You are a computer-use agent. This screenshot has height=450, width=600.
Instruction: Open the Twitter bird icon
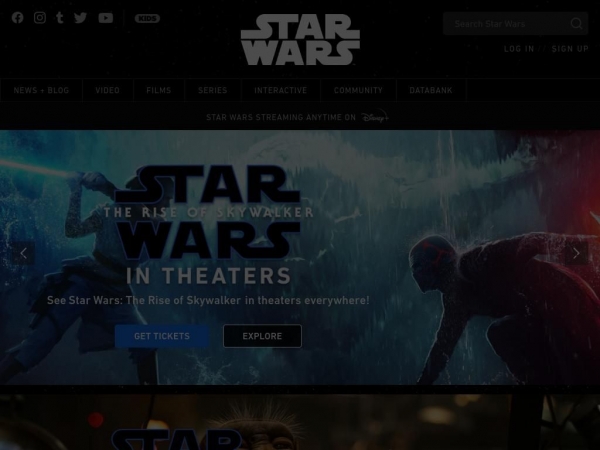tap(80, 18)
